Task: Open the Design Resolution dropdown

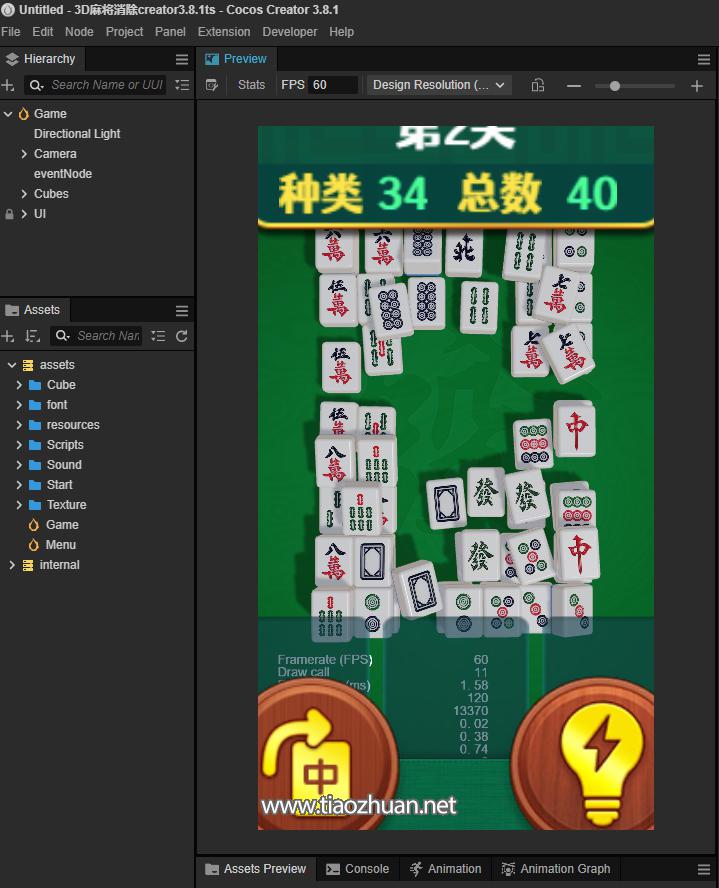Action: tap(439, 85)
